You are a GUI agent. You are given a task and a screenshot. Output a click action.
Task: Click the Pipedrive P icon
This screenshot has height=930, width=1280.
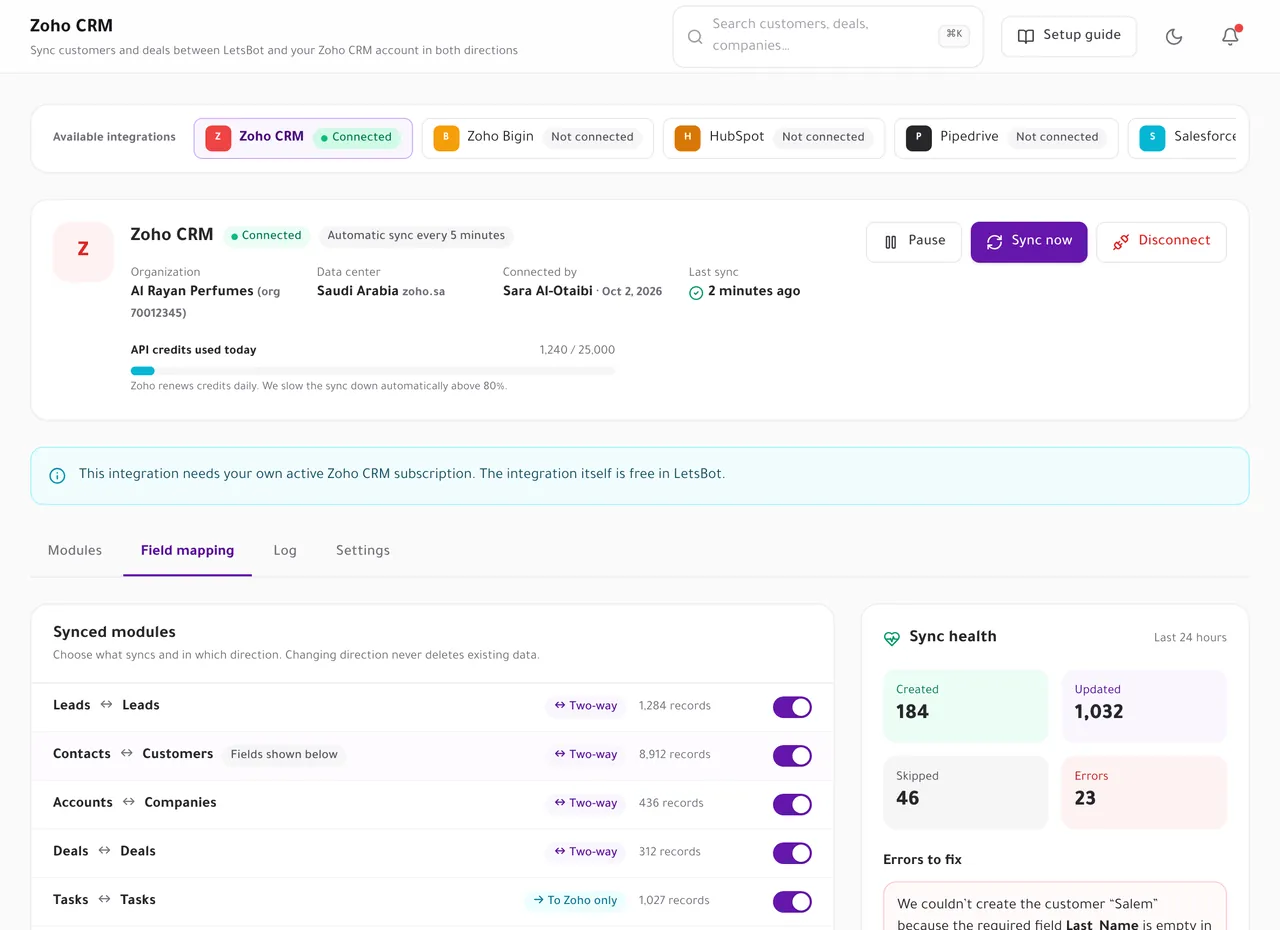pos(919,138)
